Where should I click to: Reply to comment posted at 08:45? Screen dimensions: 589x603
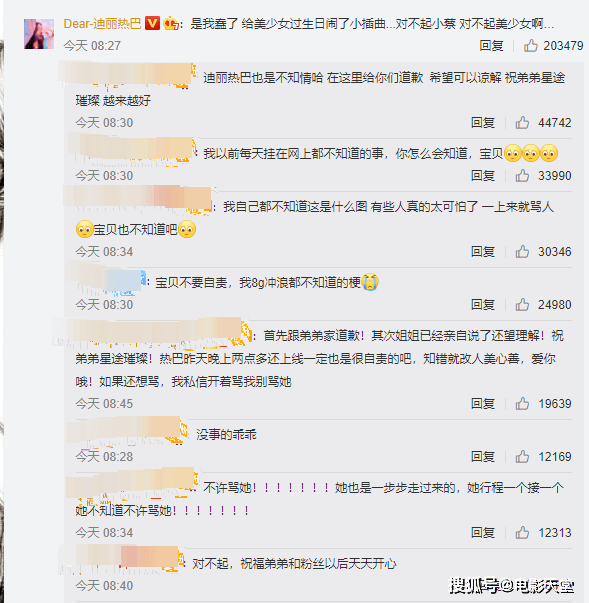click(483, 404)
